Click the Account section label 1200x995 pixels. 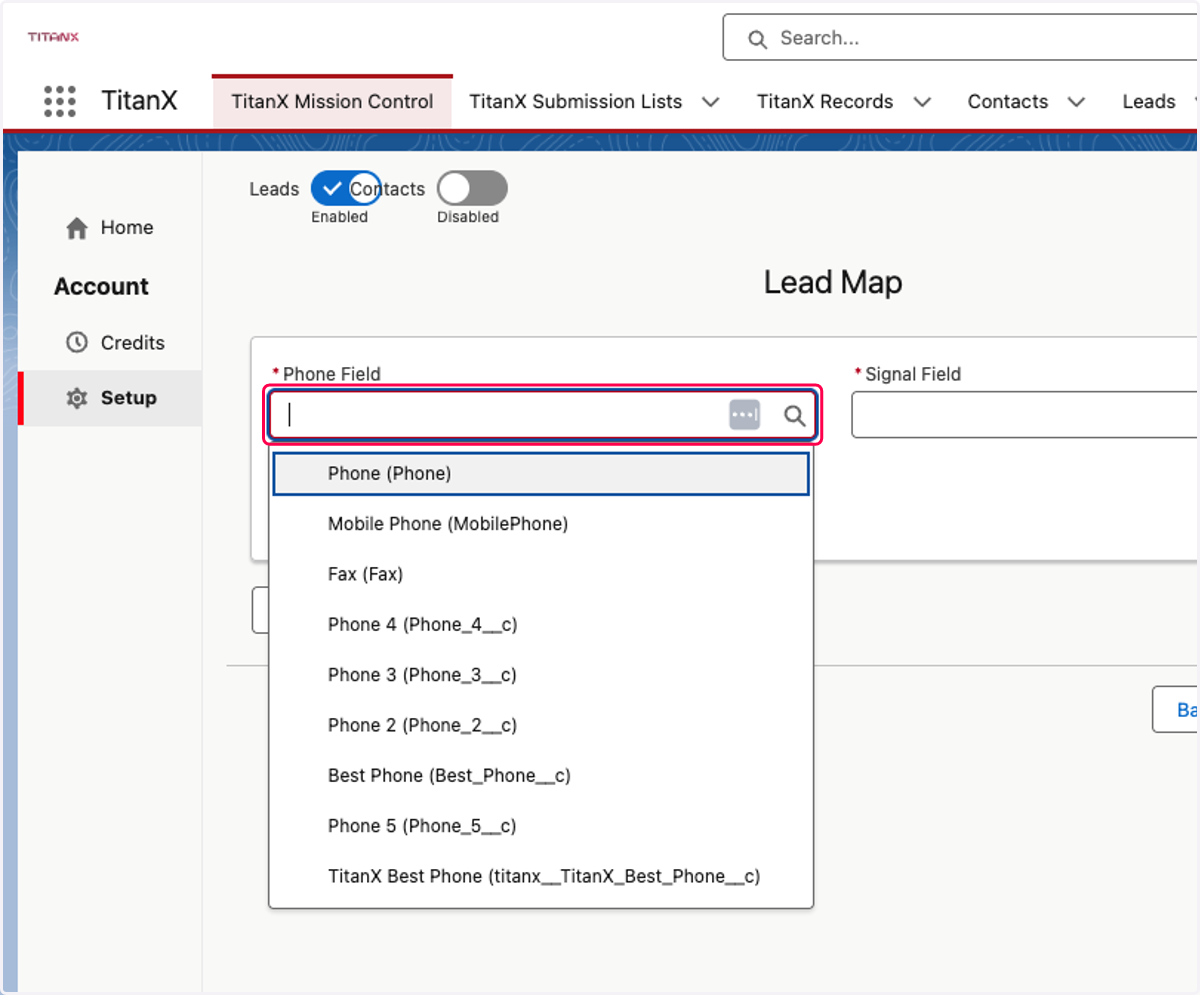pos(101,286)
